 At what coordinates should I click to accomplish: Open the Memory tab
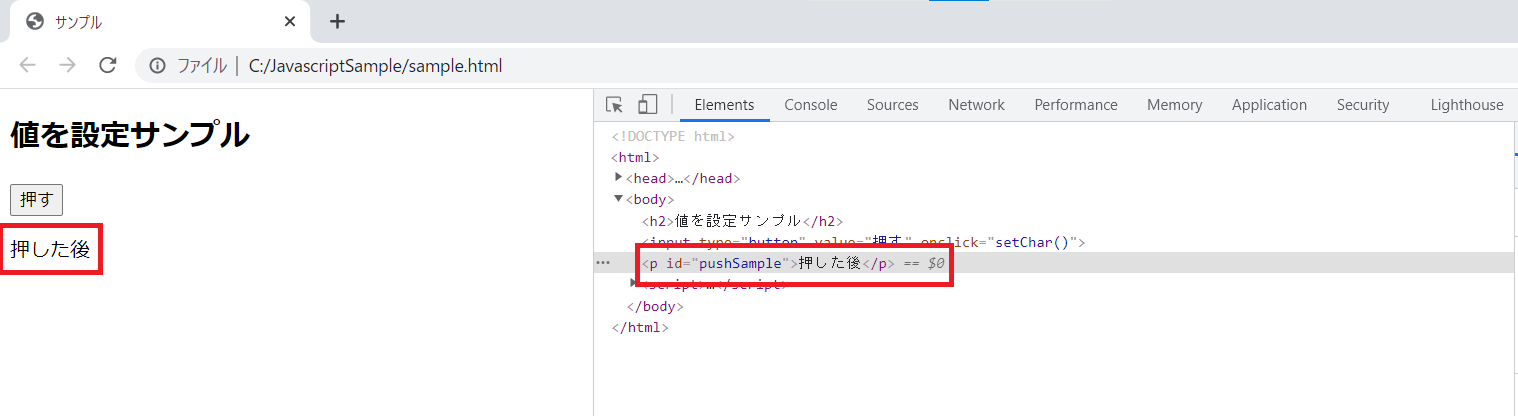pos(1175,105)
